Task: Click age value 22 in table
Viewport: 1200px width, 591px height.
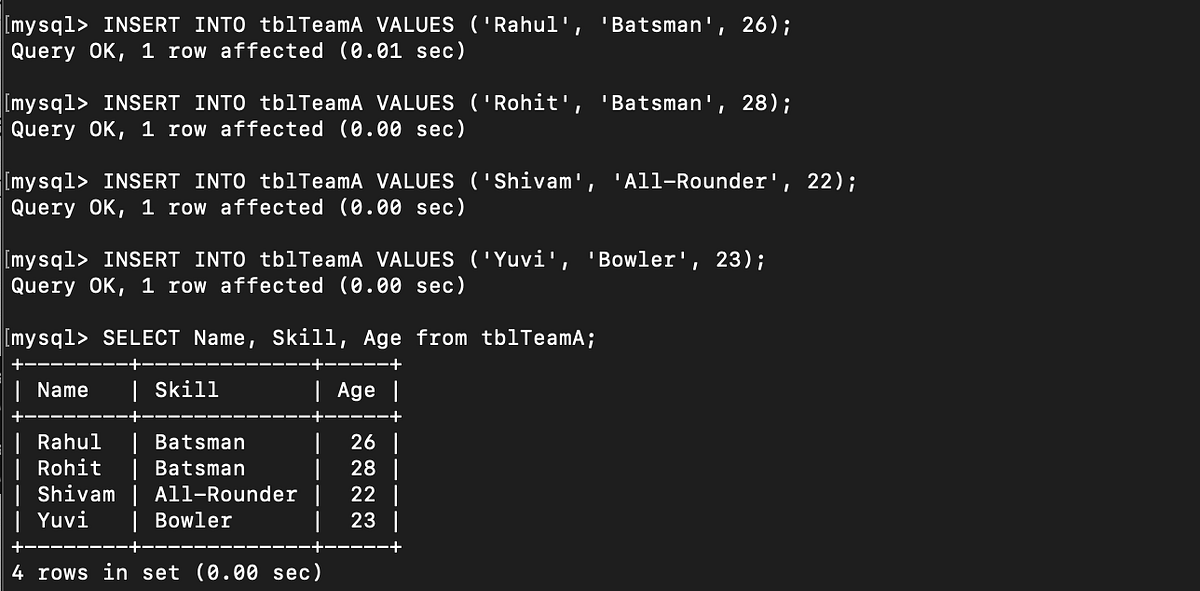Action: click(363, 494)
